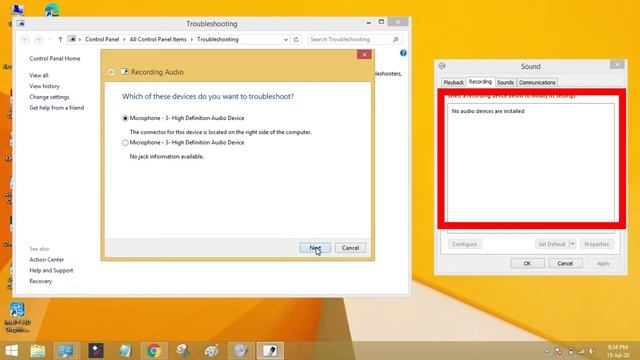Click Cancel in the Sound dialog
The height and width of the screenshot is (360, 640).
pos(565,263)
